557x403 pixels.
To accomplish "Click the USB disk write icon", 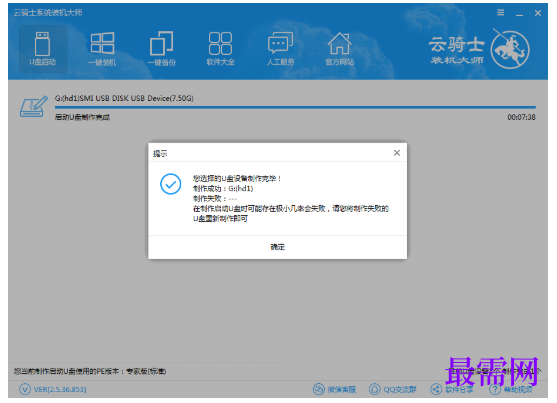I will click(x=33, y=106).
